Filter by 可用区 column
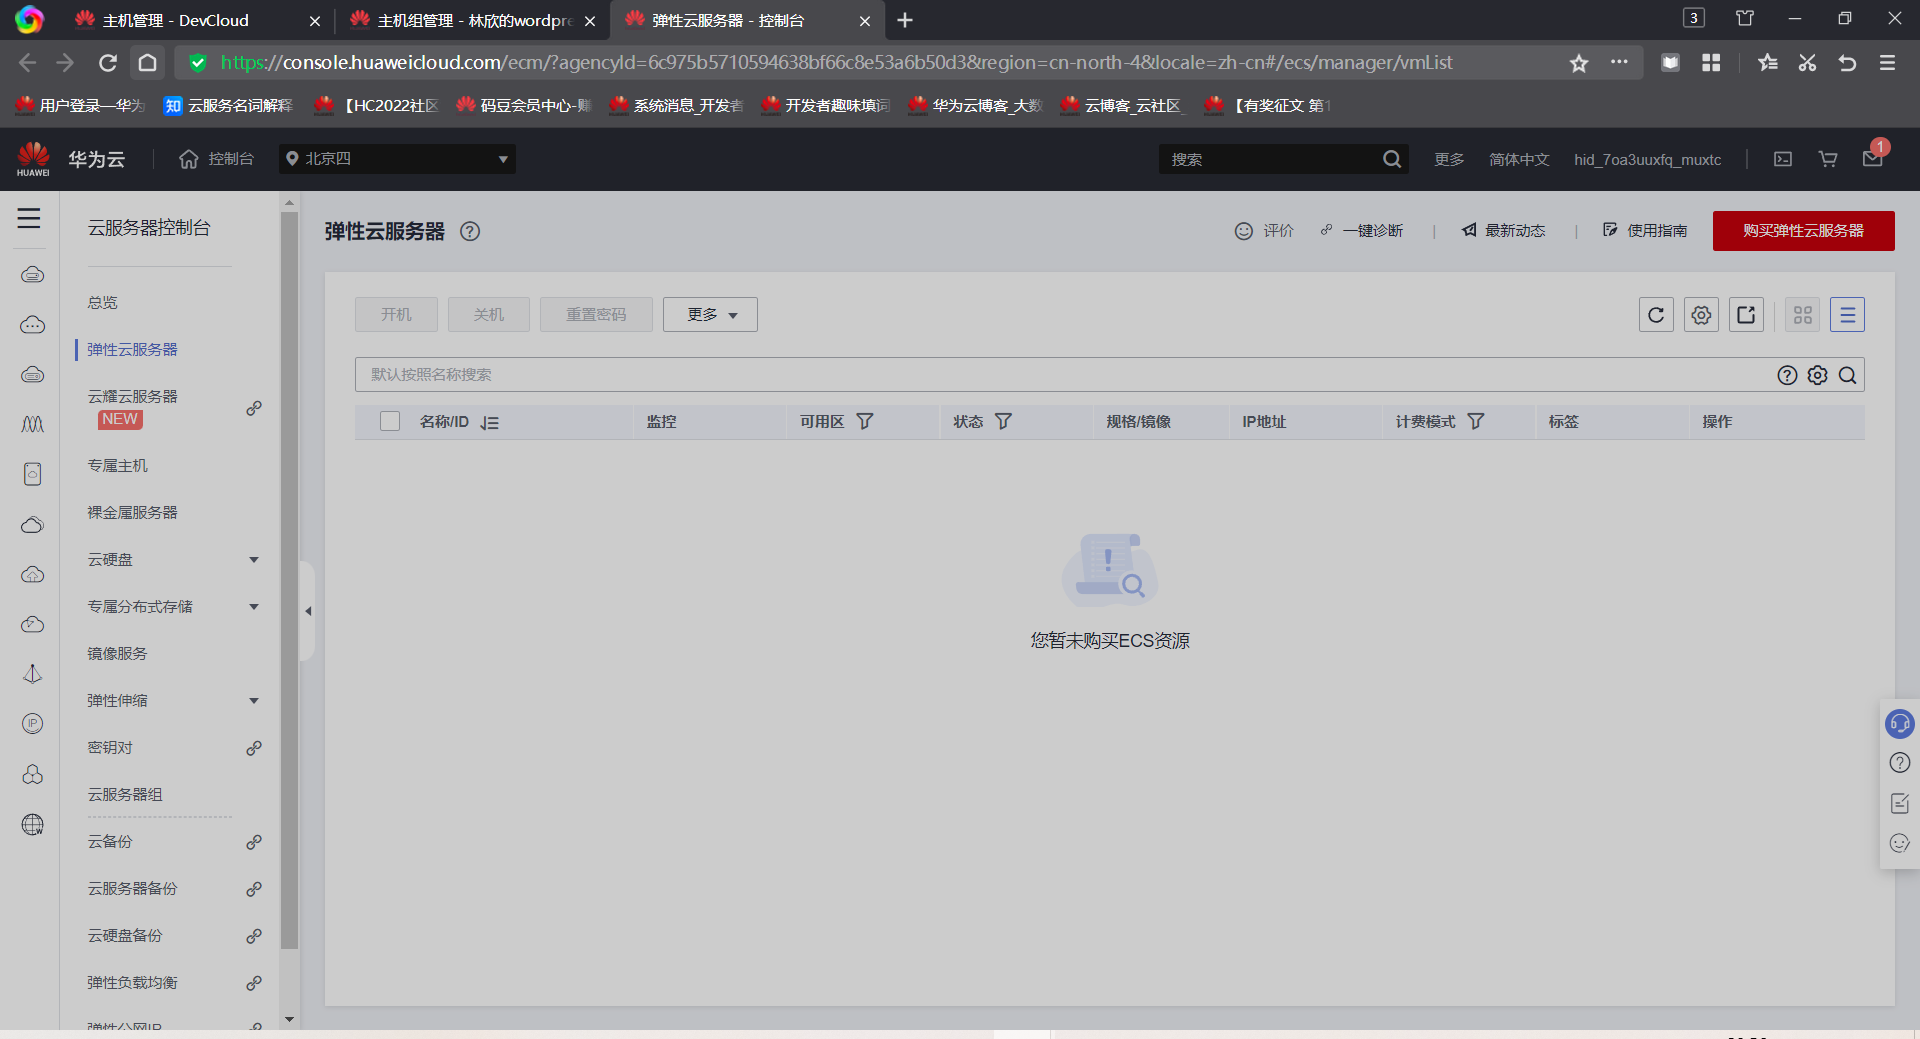 (865, 422)
